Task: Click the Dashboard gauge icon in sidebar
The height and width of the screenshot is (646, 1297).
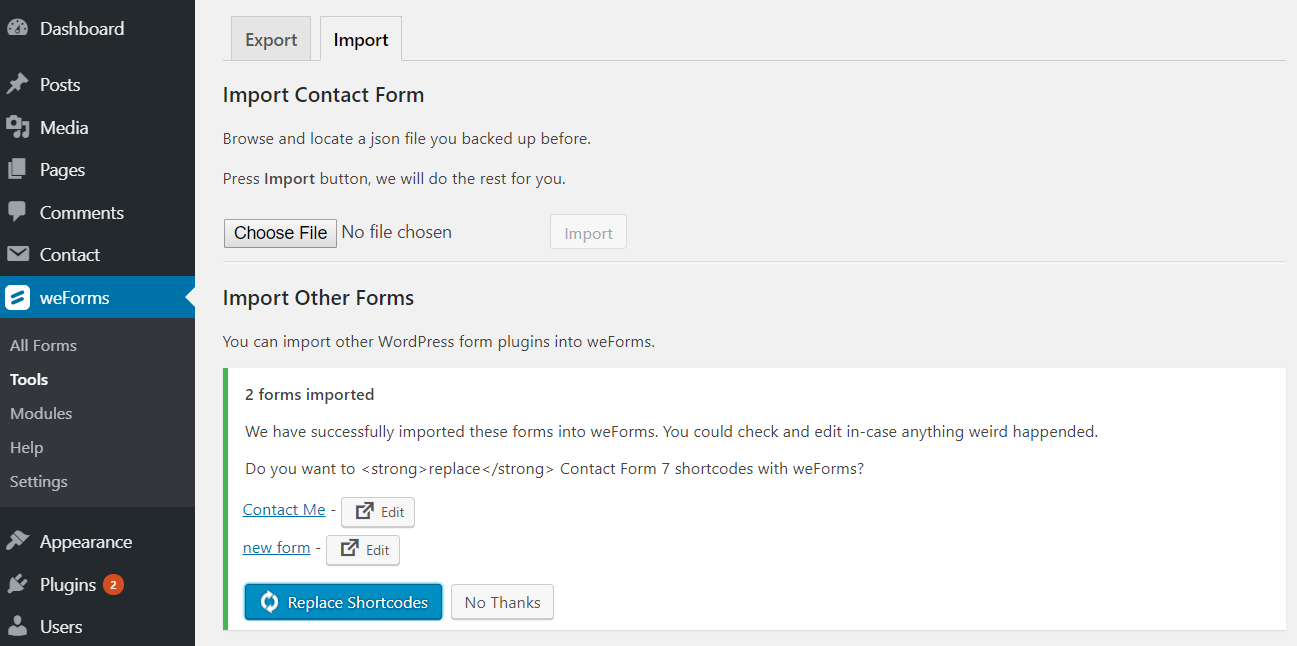Action: point(17,29)
